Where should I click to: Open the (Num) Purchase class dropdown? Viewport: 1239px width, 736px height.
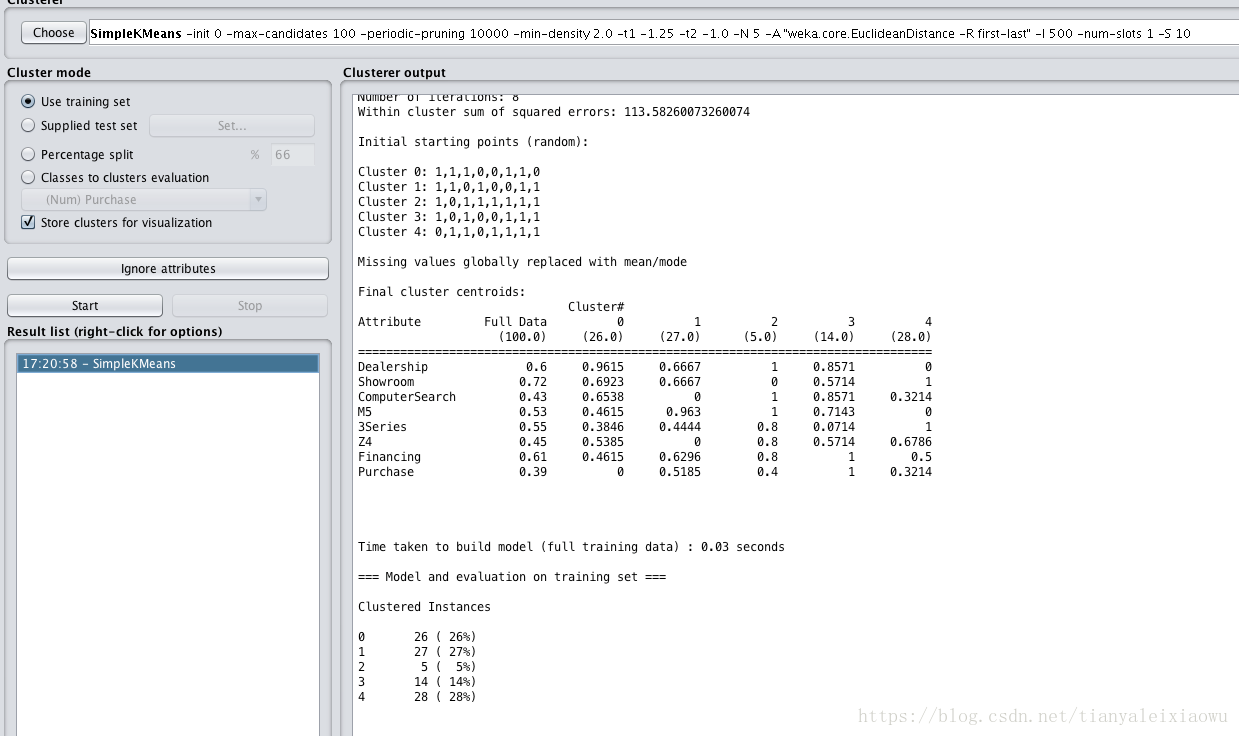[x=144, y=200]
